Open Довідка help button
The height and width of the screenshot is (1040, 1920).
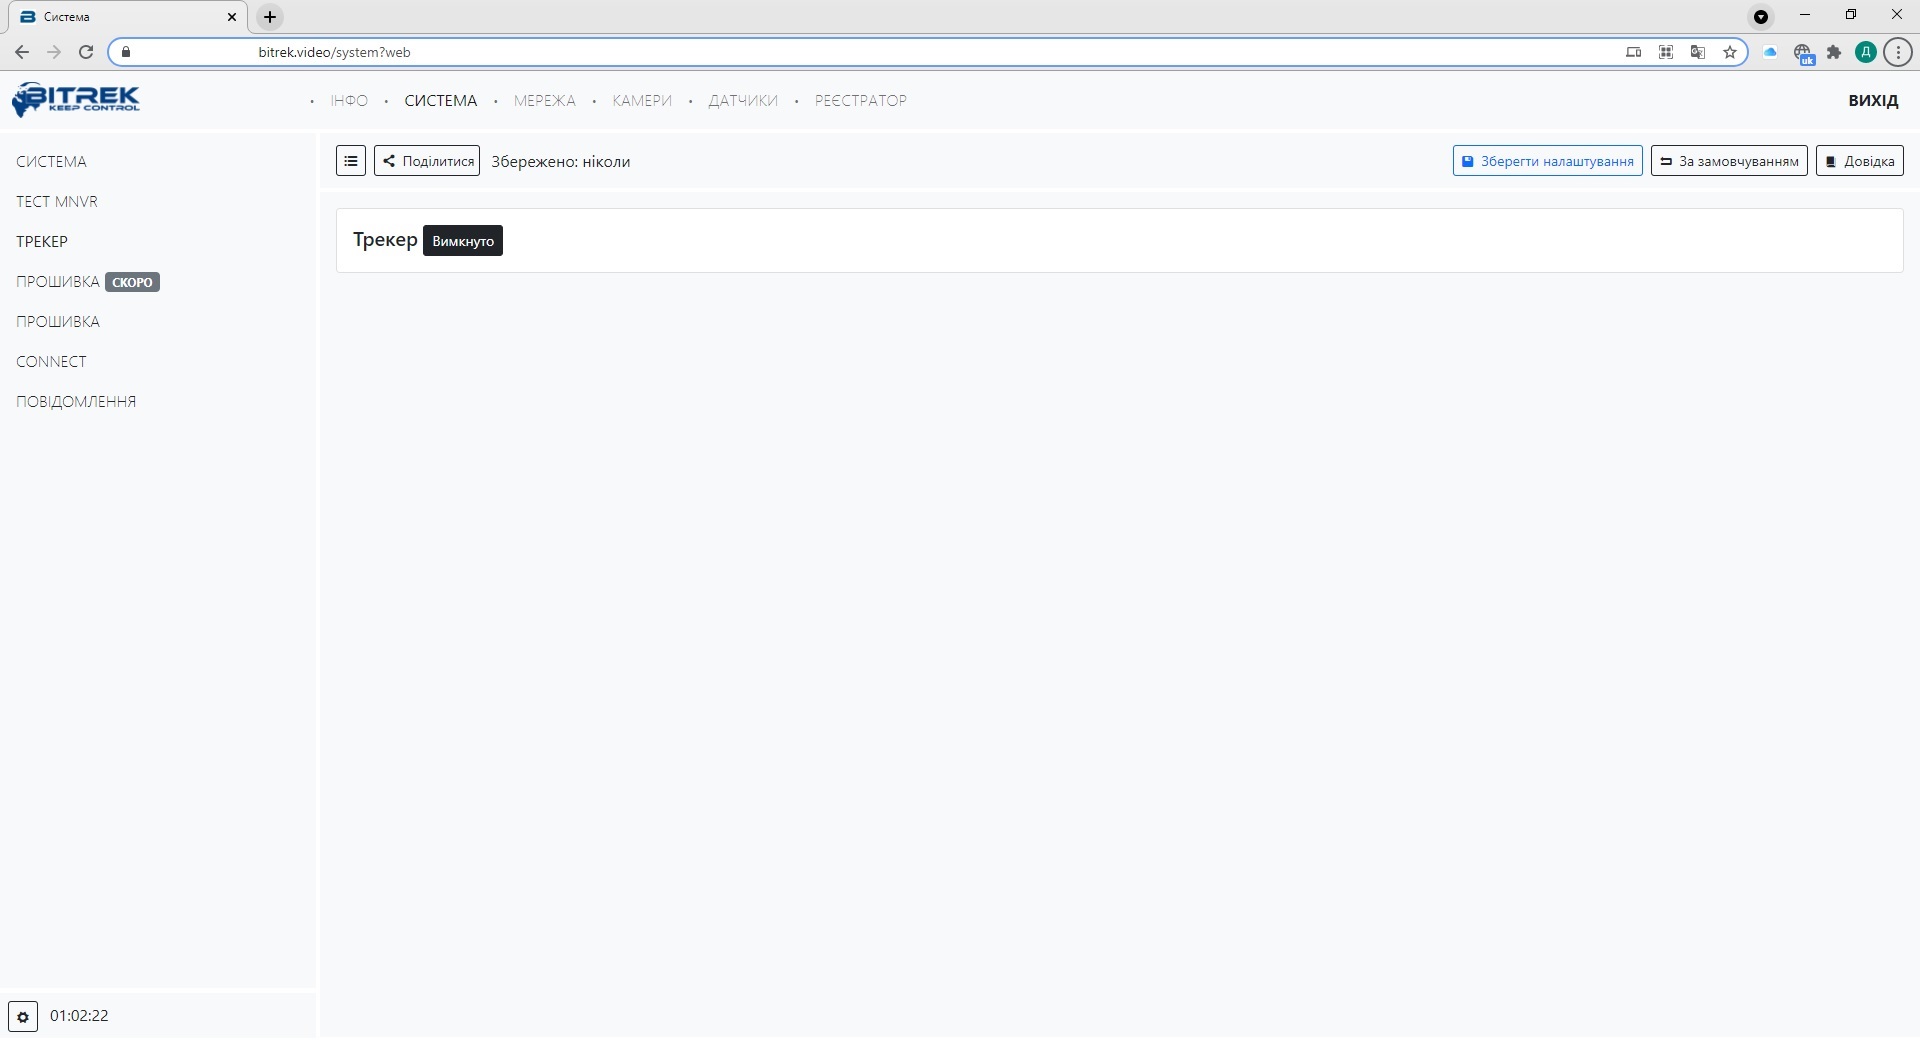click(1859, 161)
